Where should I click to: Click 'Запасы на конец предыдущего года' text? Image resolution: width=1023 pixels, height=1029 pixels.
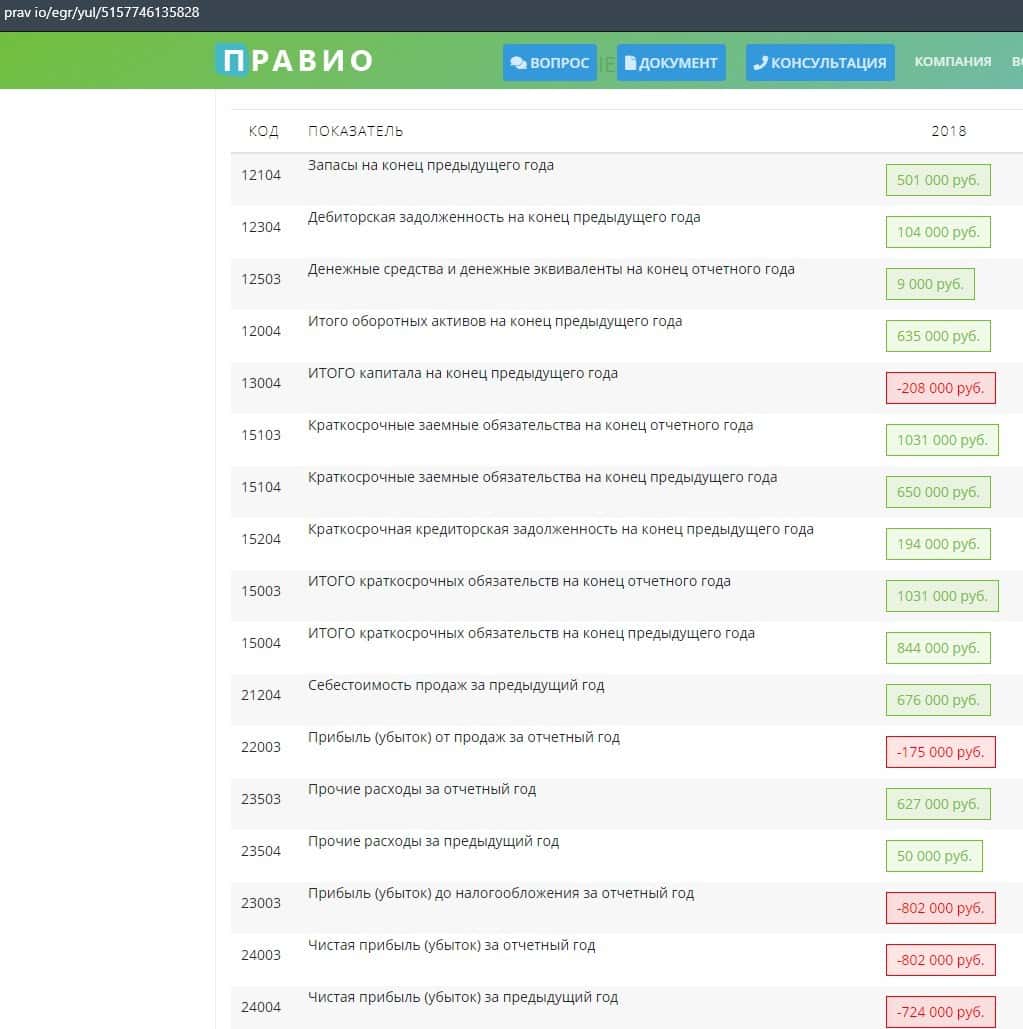point(430,165)
